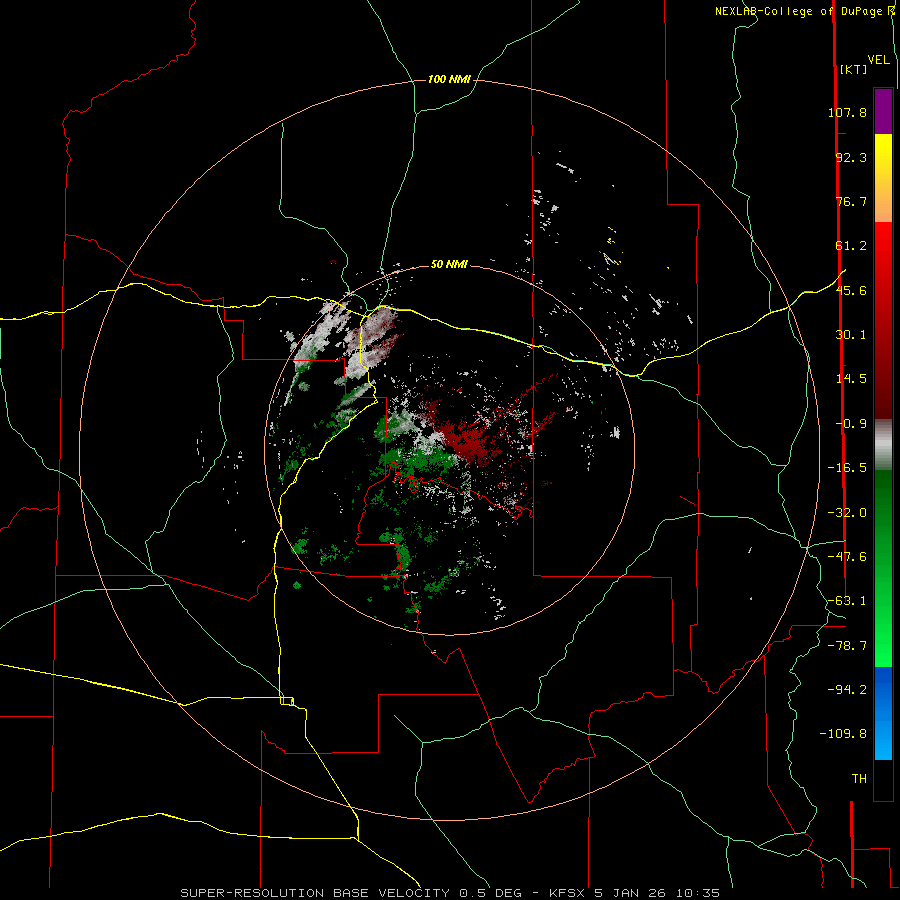This screenshot has width=900, height=900.
Task: Click the -0.9 velocity scale value
Action: [x=851, y=424]
